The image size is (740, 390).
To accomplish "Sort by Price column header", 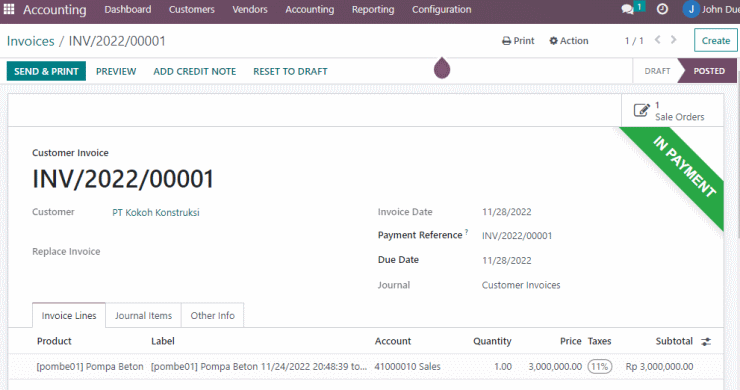I will tap(571, 341).
